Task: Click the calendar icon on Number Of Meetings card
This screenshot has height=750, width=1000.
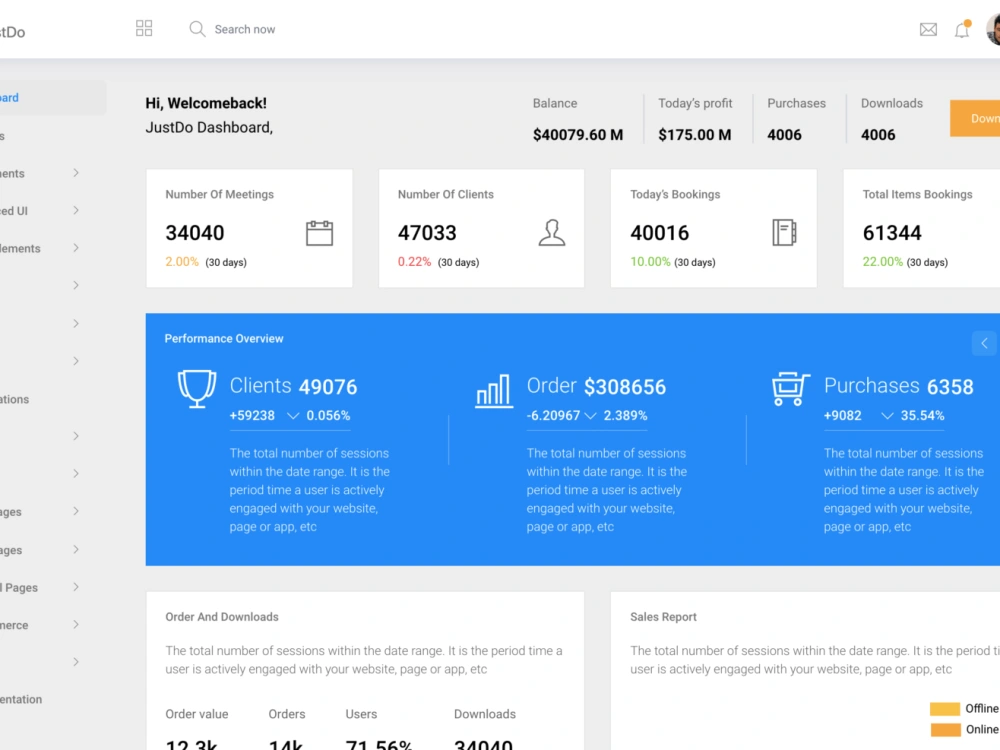Action: pyautogui.click(x=319, y=232)
